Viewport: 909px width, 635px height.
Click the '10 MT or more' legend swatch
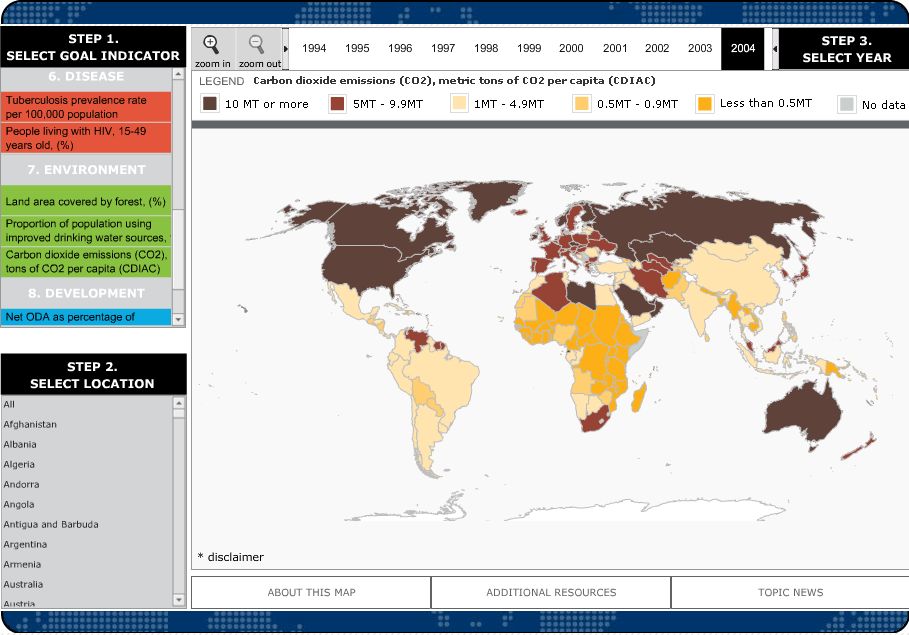[x=210, y=104]
